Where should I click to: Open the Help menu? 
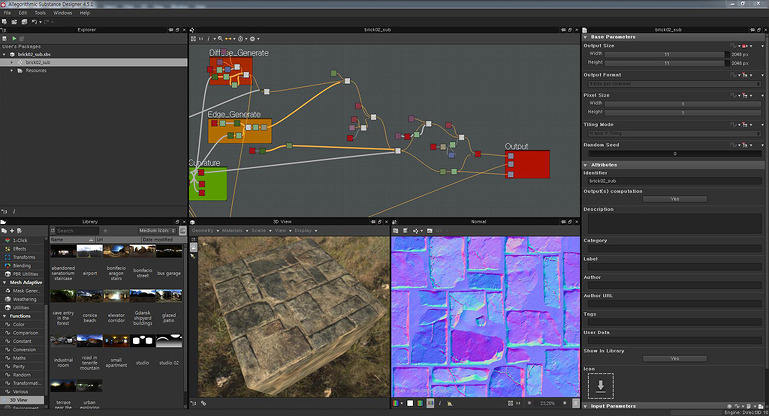(x=85, y=13)
